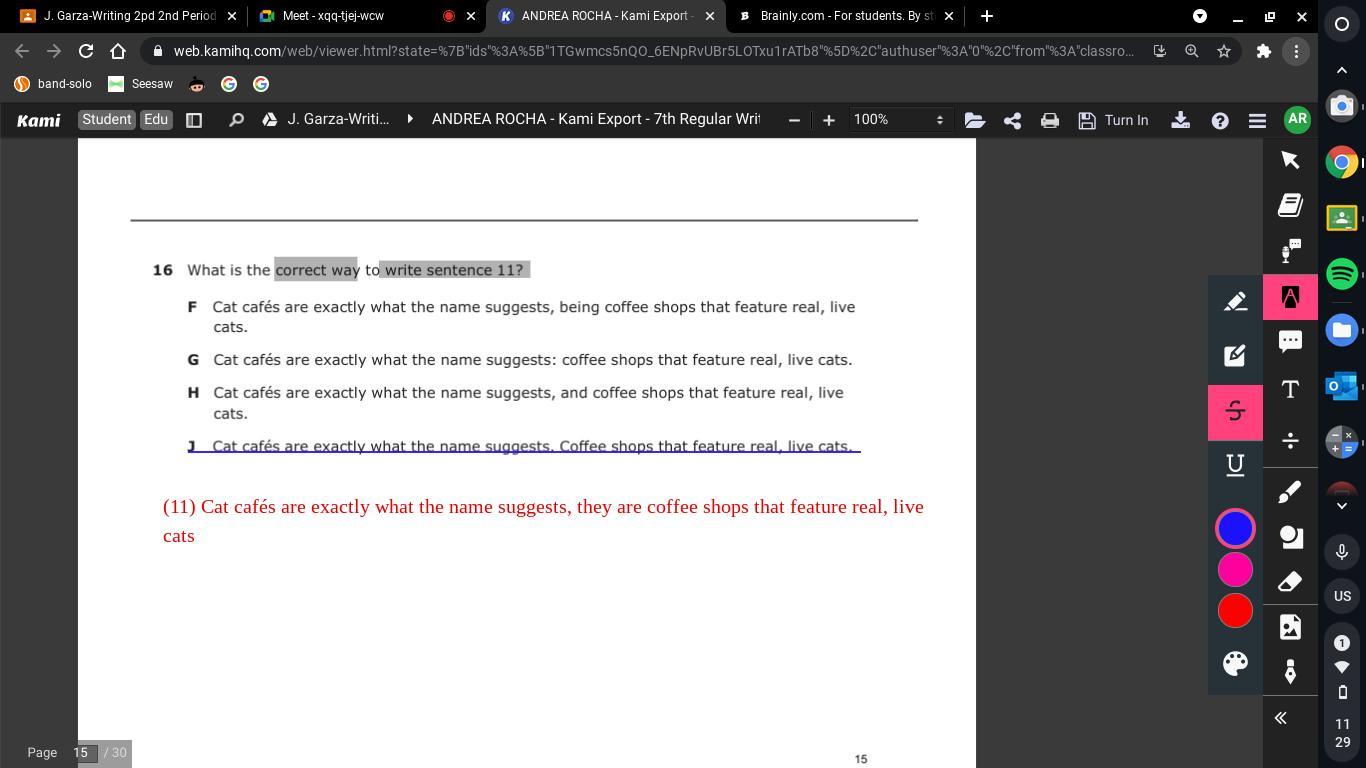This screenshot has height=768, width=1366.
Task: Select the shapes tool
Action: [1290, 537]
